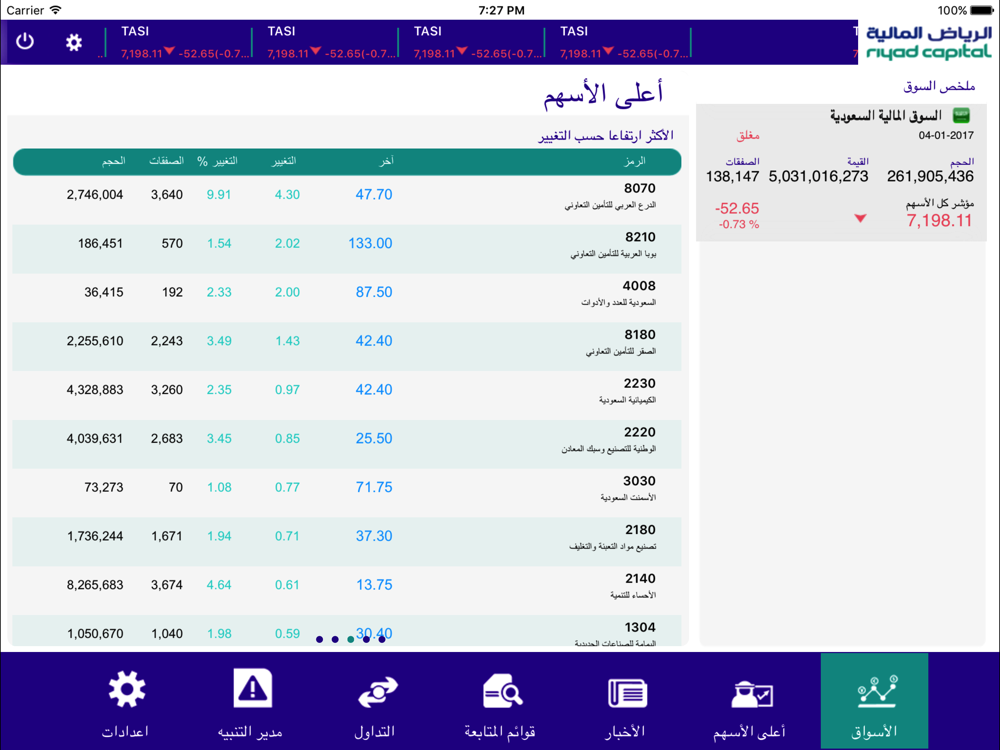Tap the -0.73 % index change
1000x750 pixels.
pos(739,224)
